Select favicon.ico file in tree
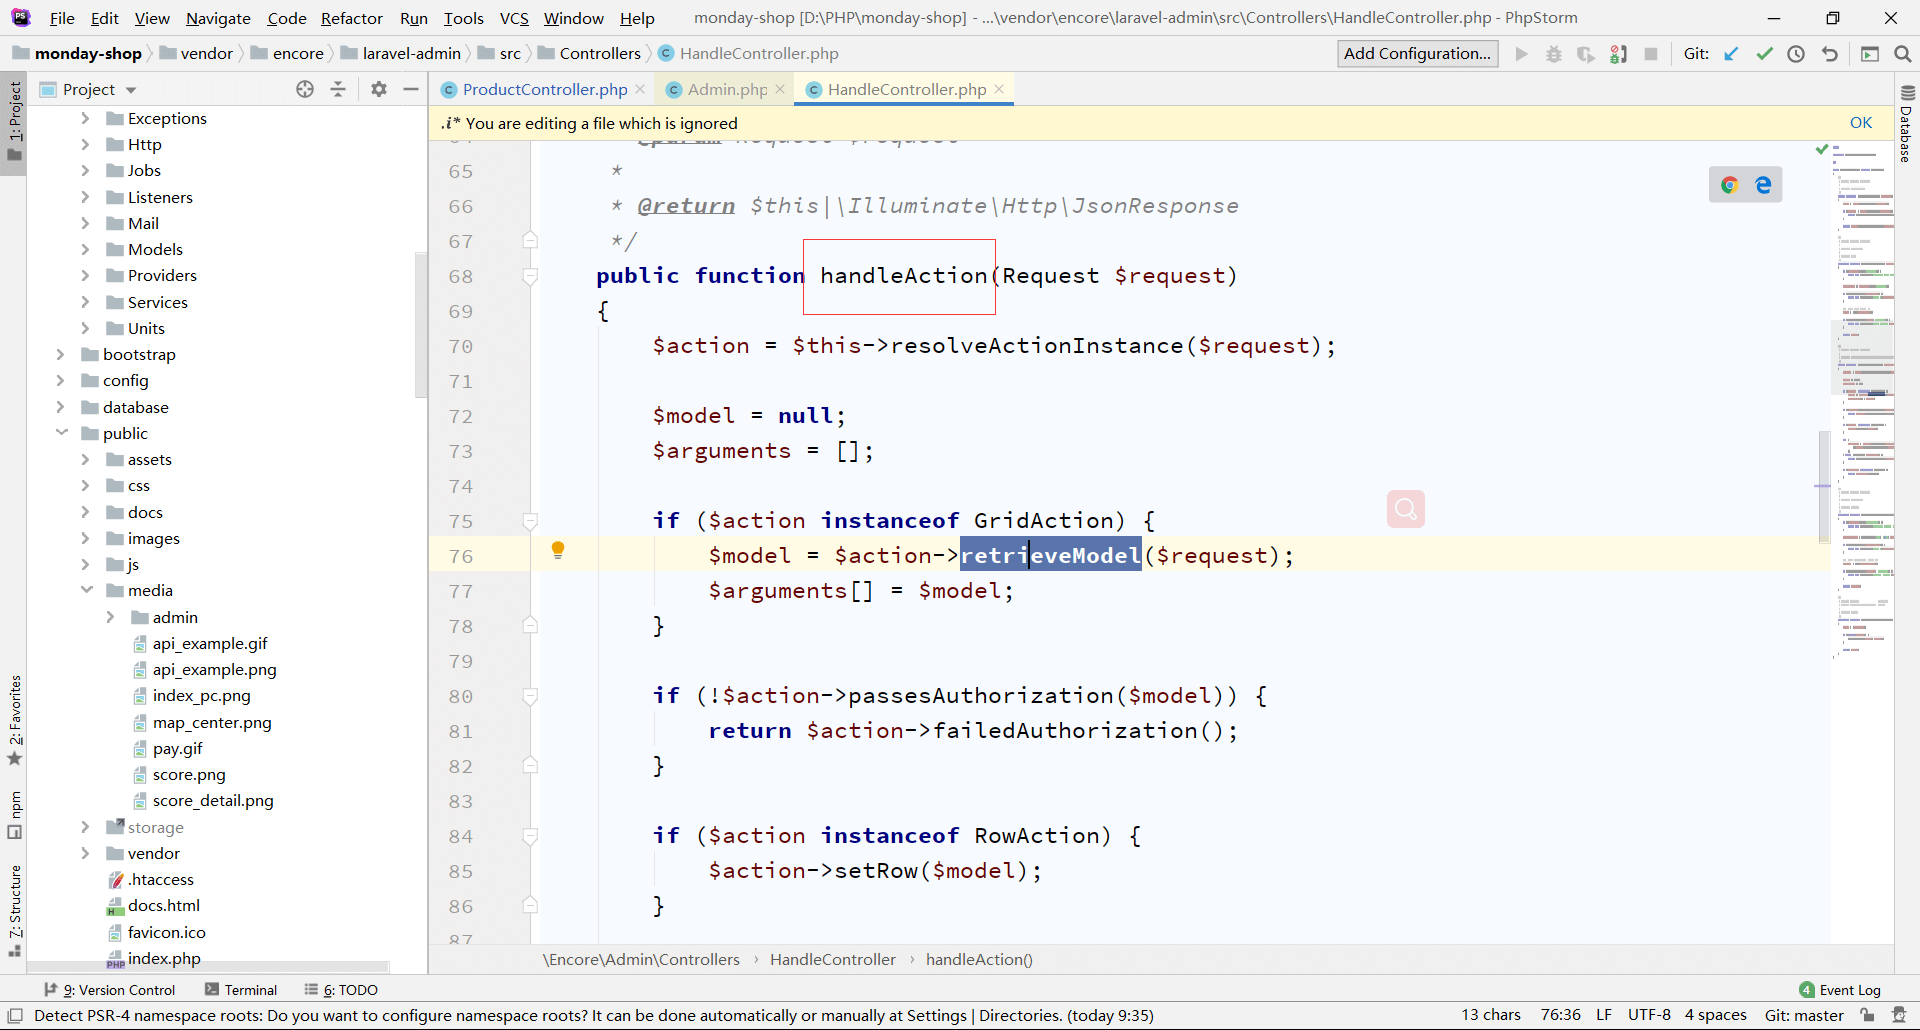Image resolution: width=1920 pixels, height=1030 pixels. pyautogui.click(x=166, y=932)
